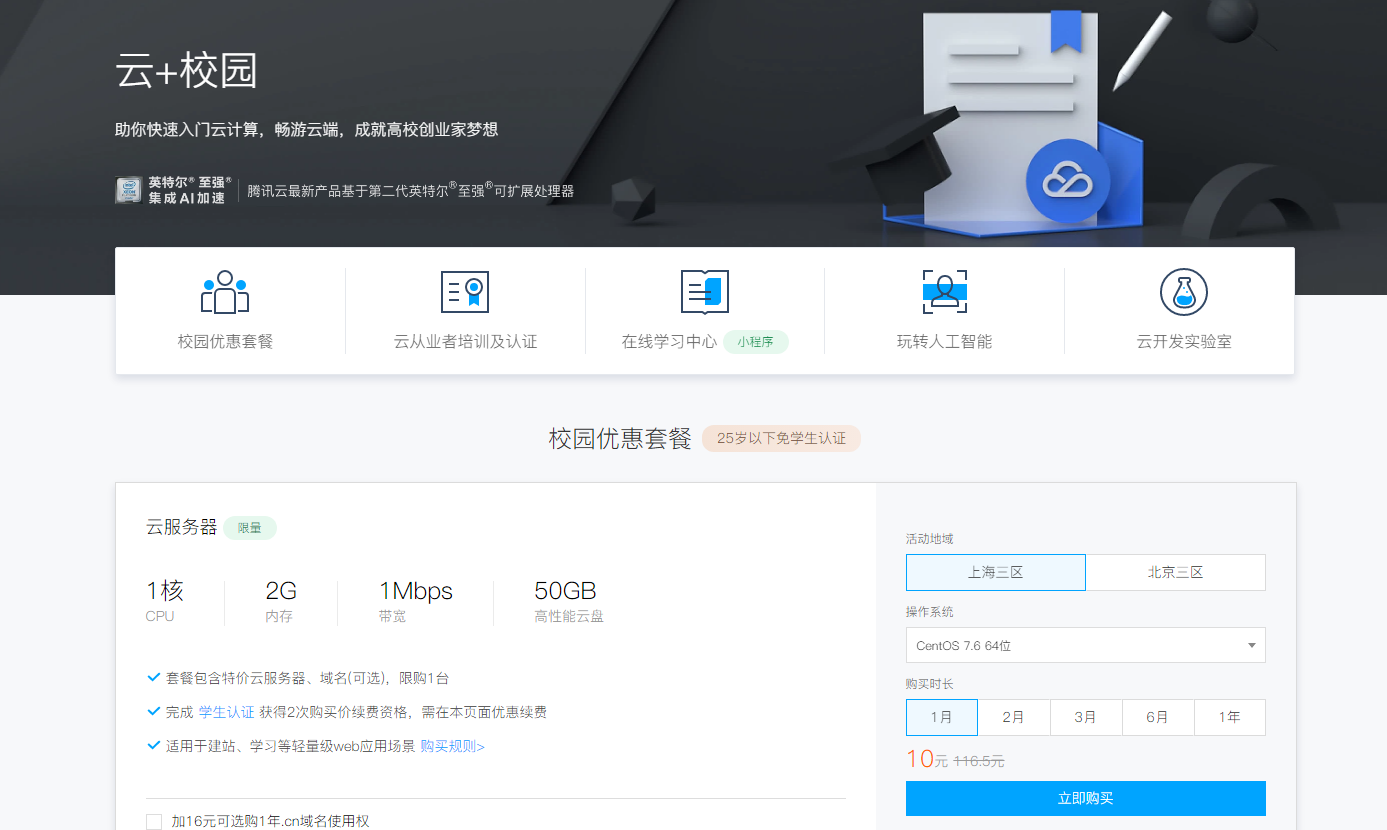This screenshot has width=1387, height=830.
Task: Enable the 加16元 .cn domain checkbox
Action: click(154, 821)
